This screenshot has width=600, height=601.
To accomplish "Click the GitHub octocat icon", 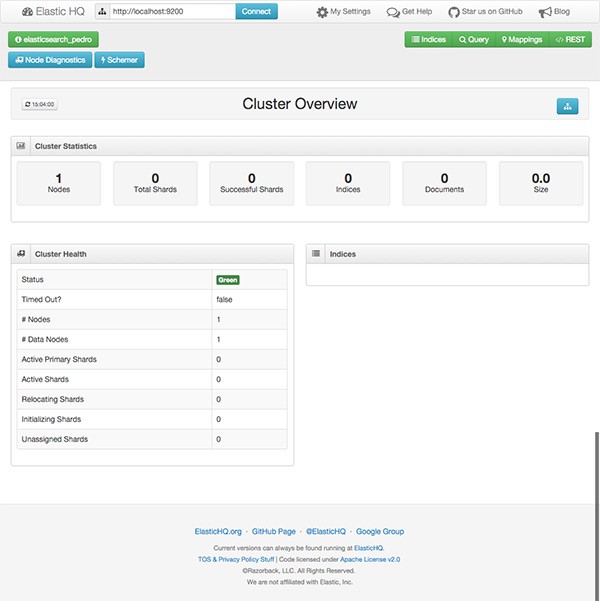I will [454, 12].
